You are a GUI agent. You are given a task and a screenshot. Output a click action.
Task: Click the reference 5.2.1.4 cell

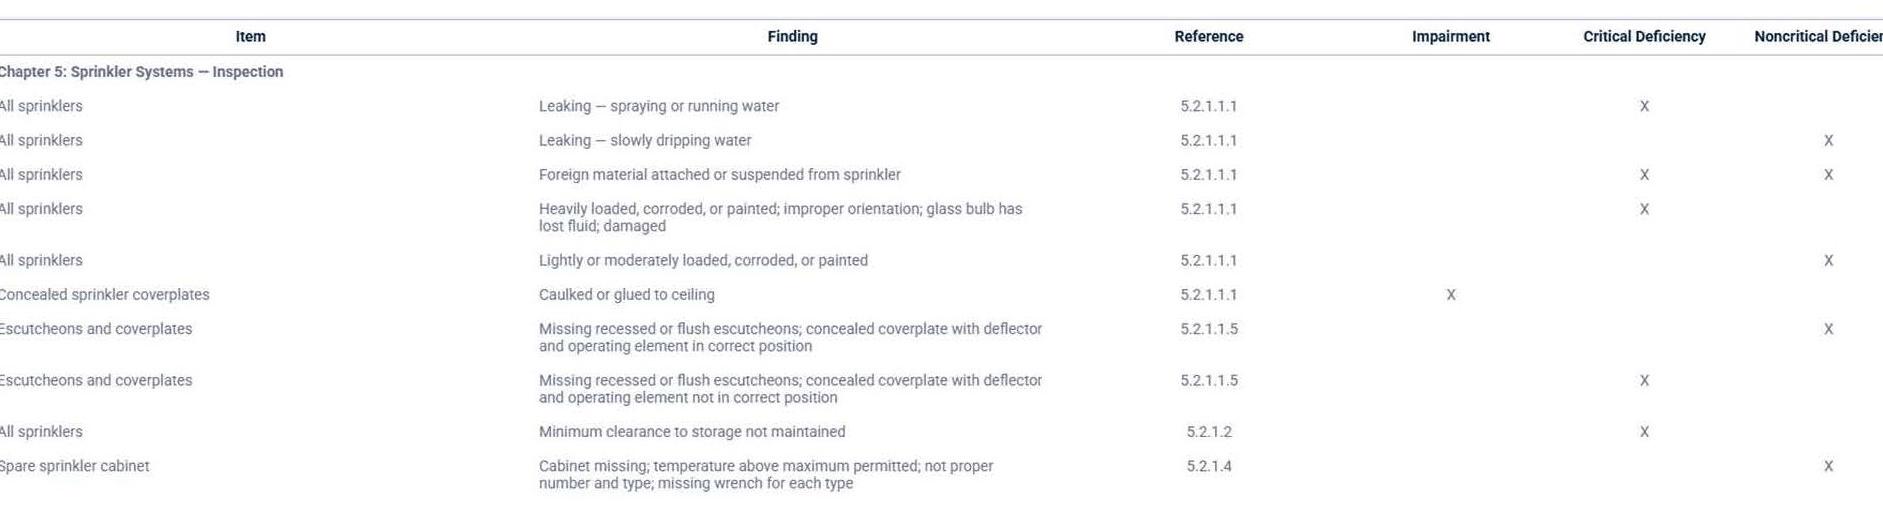pos(1208,466)
